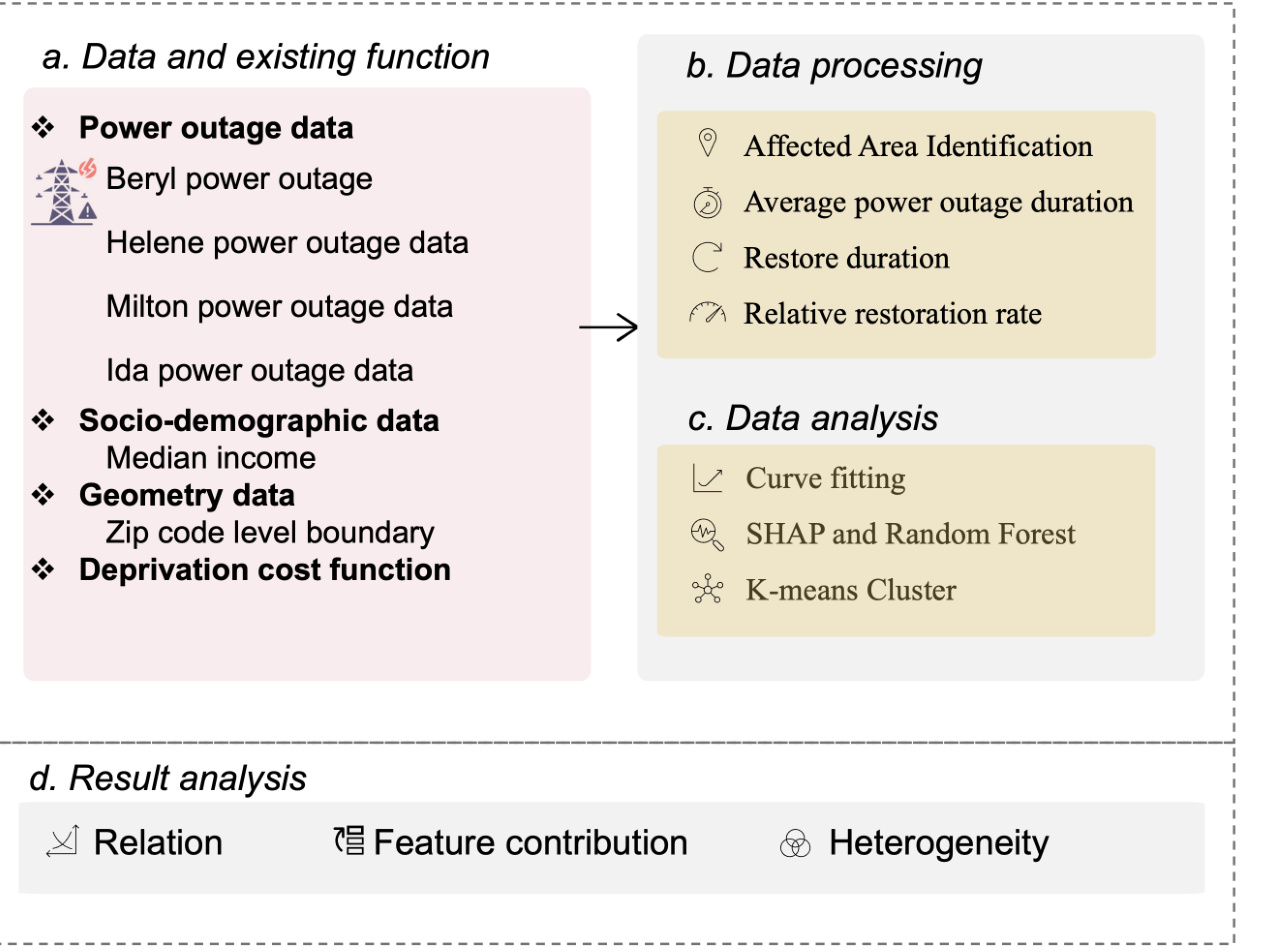This screenshot has height=951, width=1266.
Task: Click the Heterogeneity overlapping circles icon
Action: pyautogui.click(x=794, y=844)
